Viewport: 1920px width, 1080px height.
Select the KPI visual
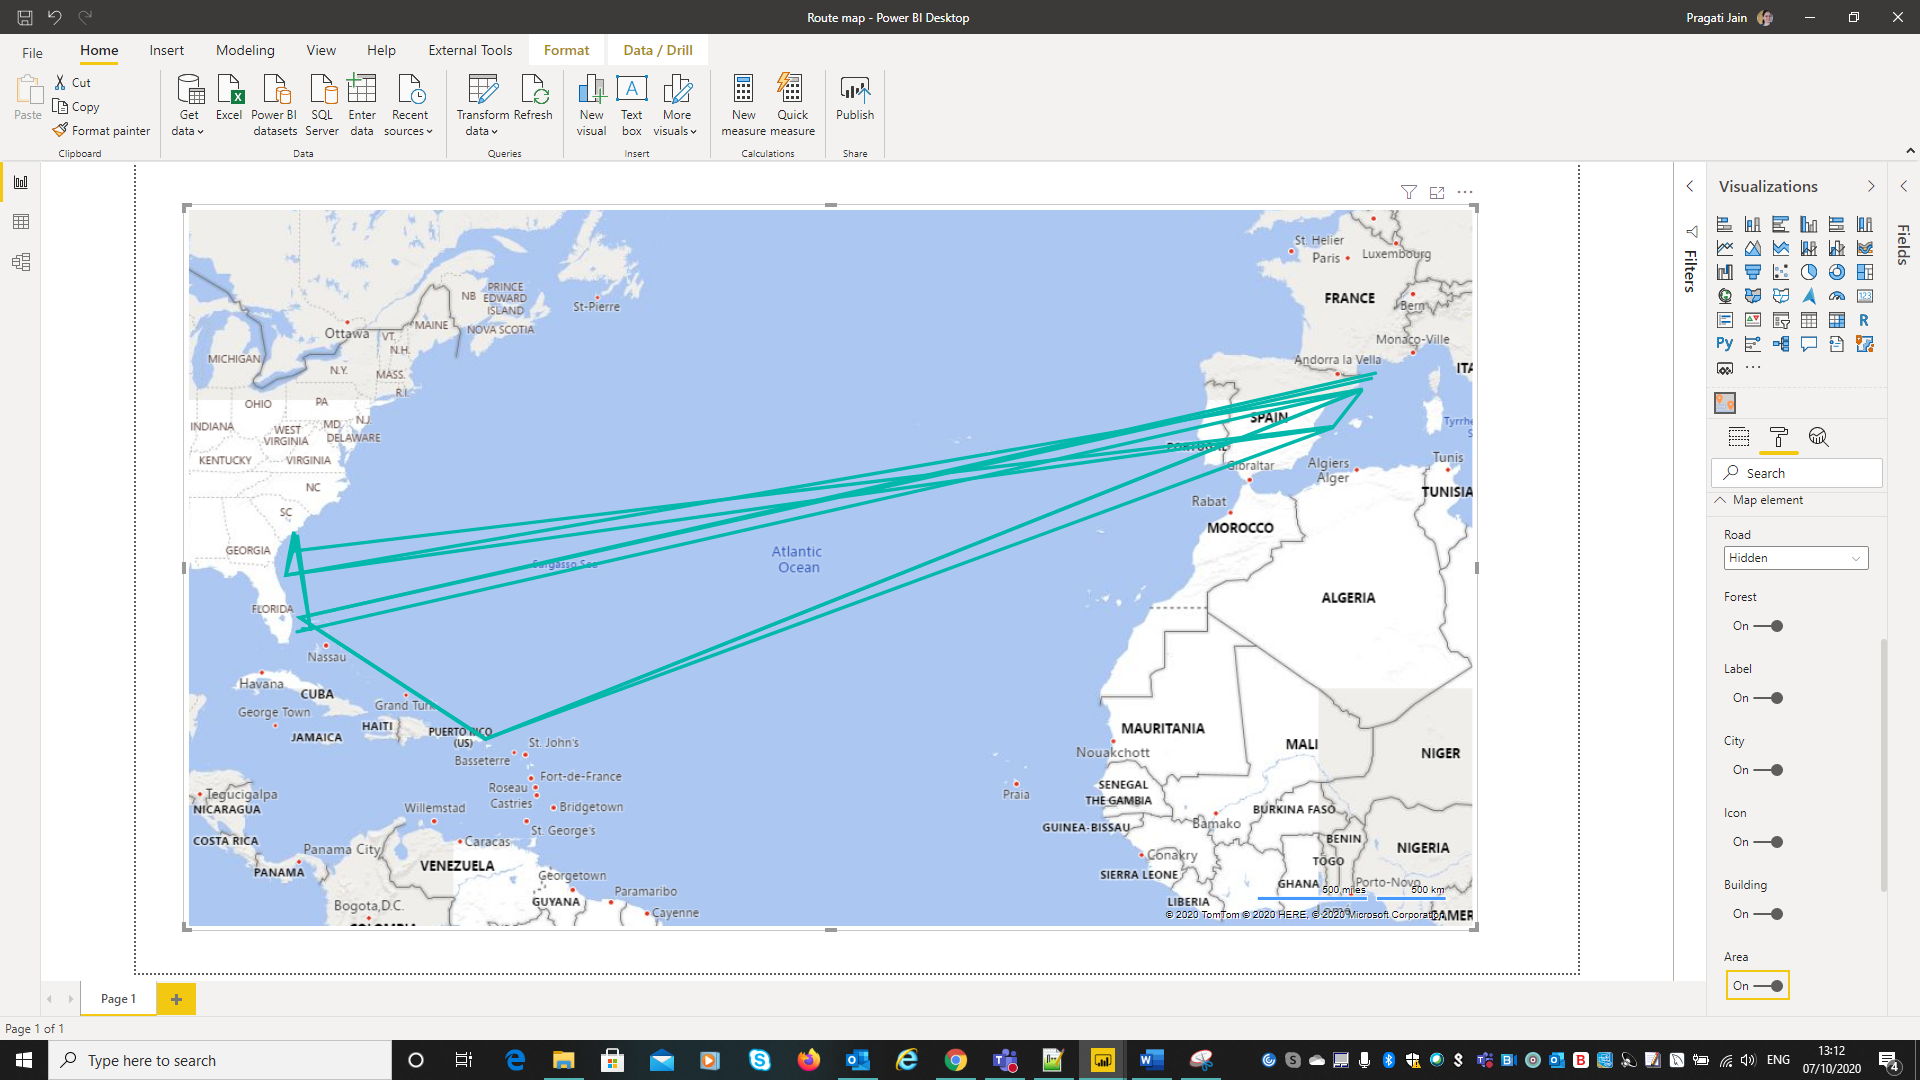point(1753,320)
